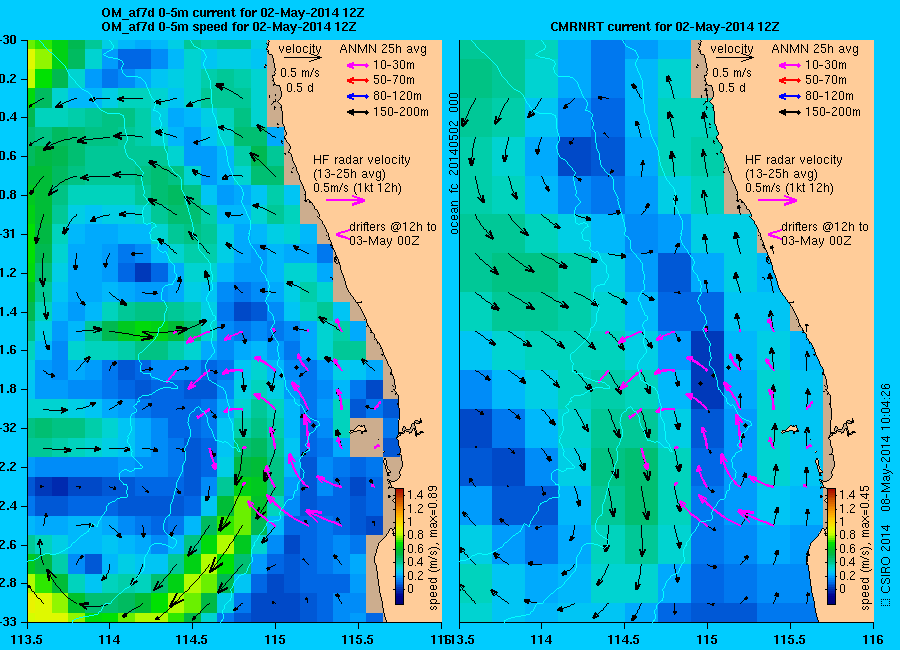Click the magenta drifters marker in right panel

click(x=775, y=234)
